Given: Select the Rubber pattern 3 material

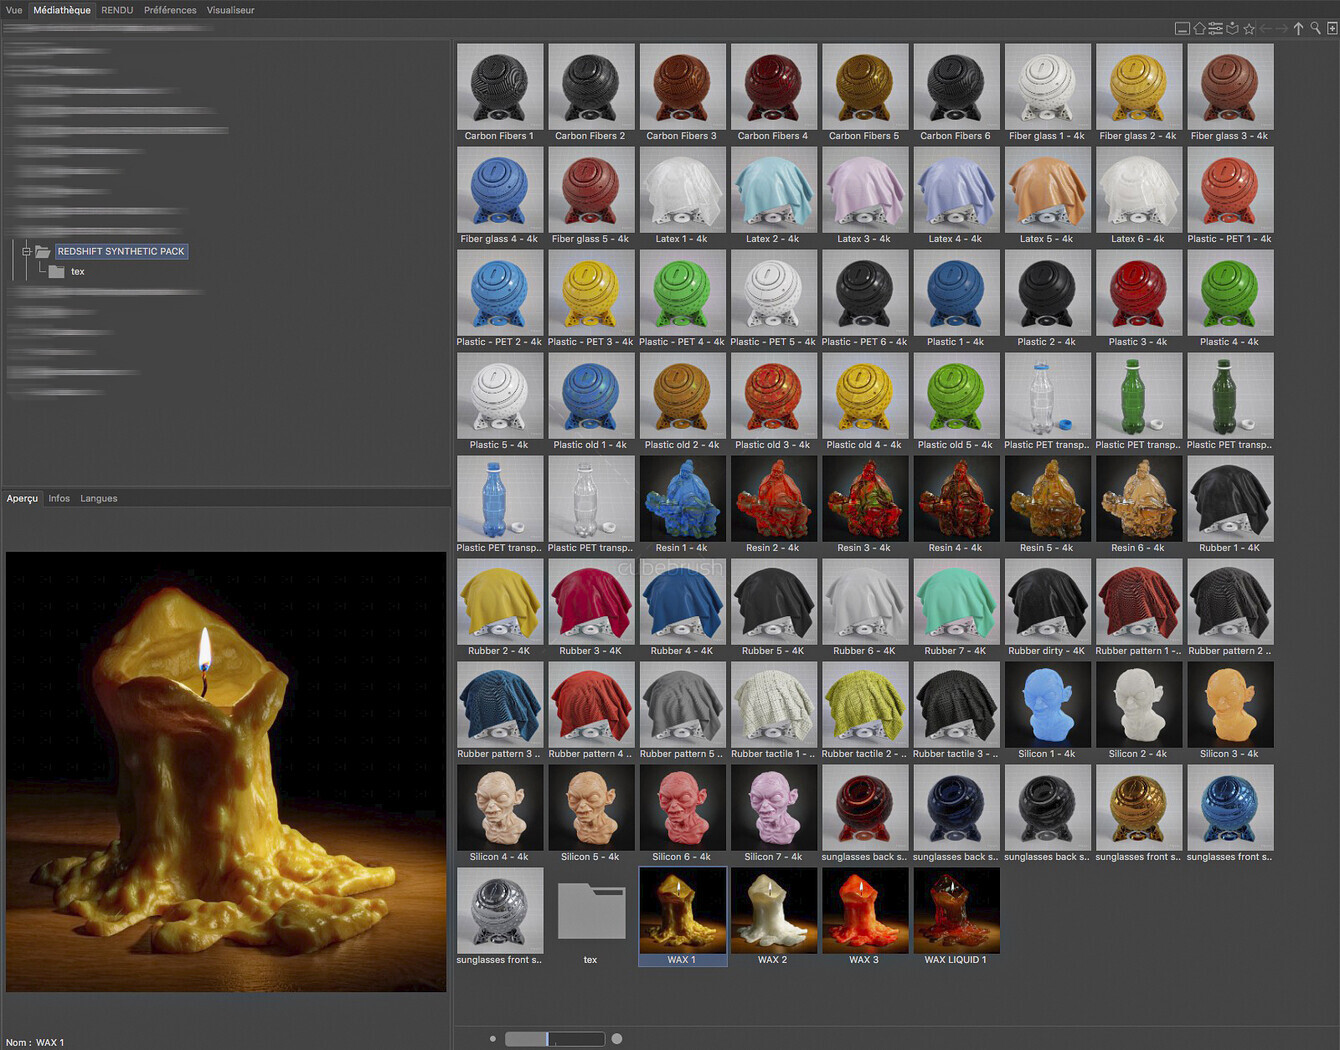Looking at the screenshot, I should coord(500,711).
